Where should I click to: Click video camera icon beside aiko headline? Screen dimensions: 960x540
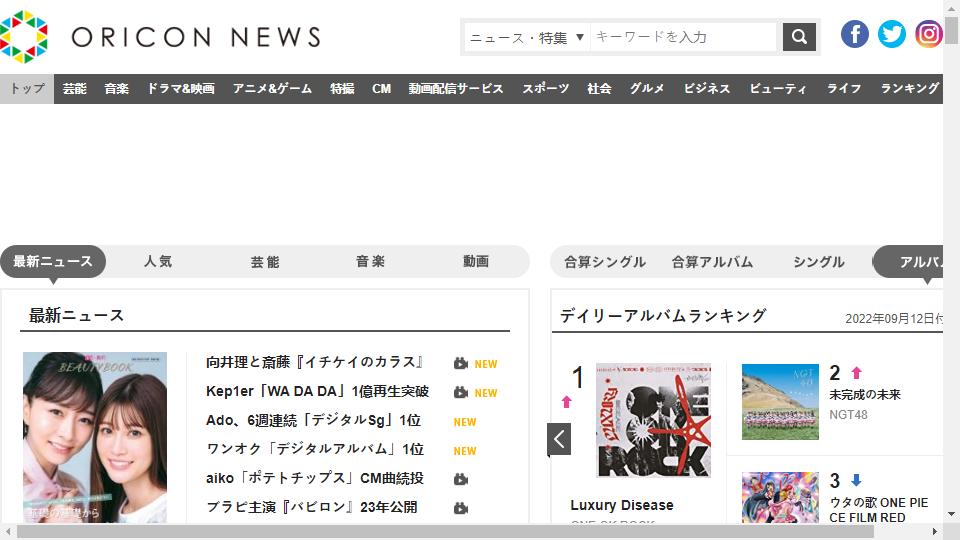(x=461, y=479)
